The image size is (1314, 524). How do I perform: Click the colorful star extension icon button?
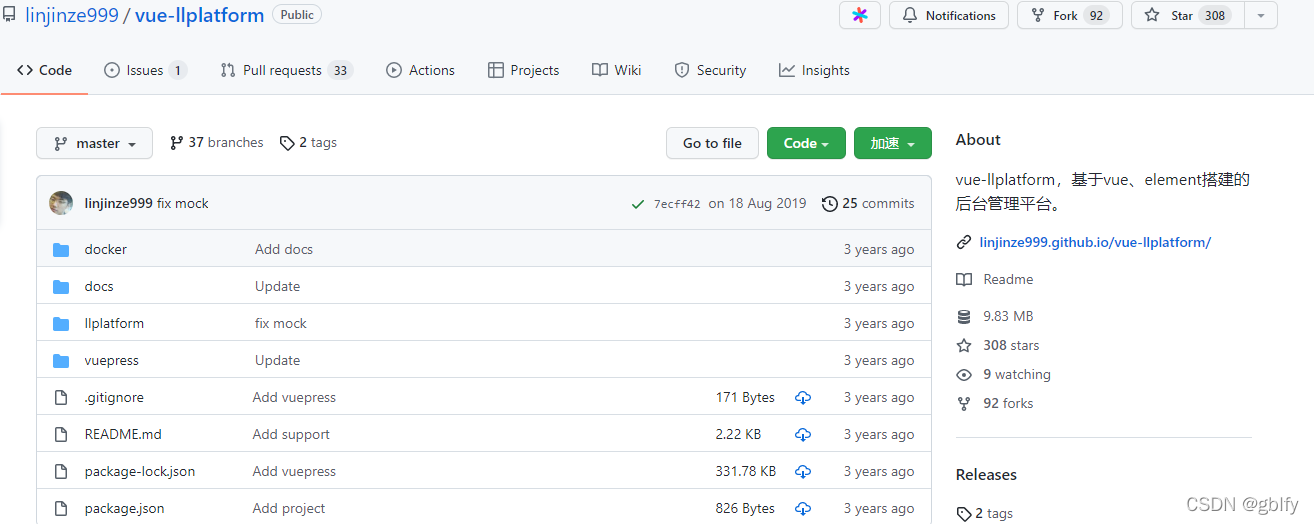860,15
